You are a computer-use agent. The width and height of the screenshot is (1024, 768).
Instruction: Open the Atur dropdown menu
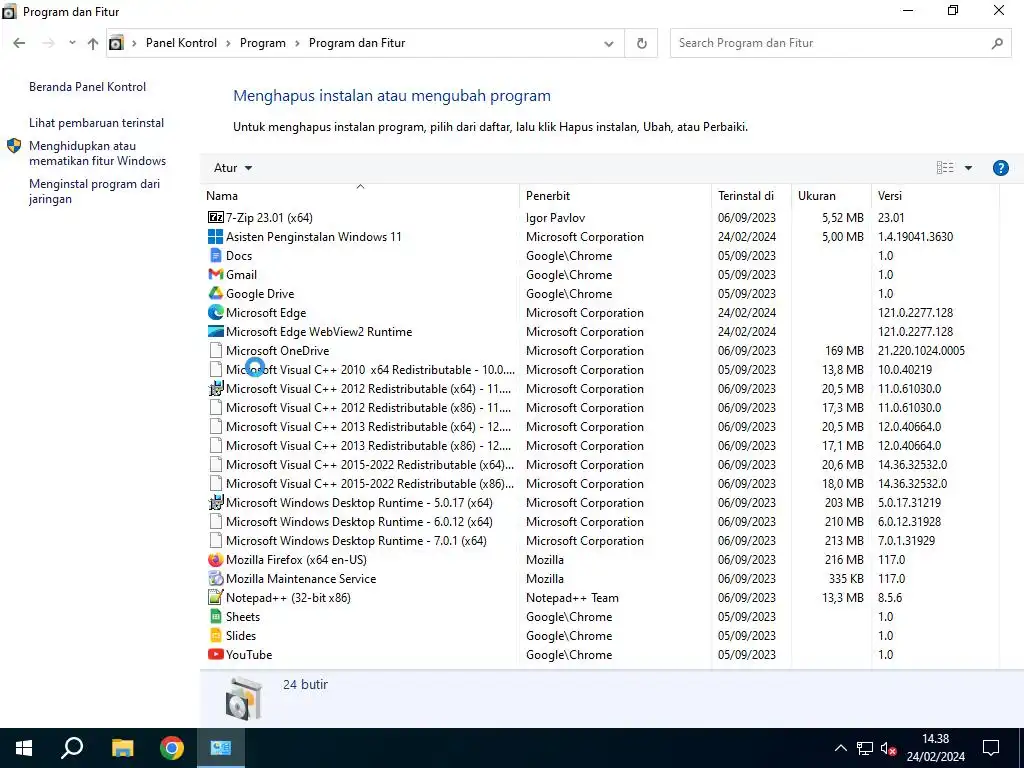[232, 168]
